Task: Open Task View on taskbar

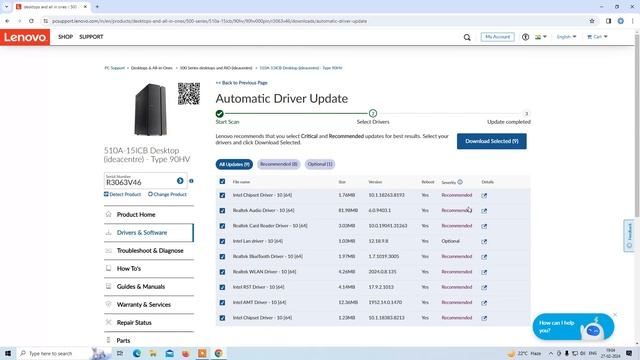Action: (x=120, y=353)
